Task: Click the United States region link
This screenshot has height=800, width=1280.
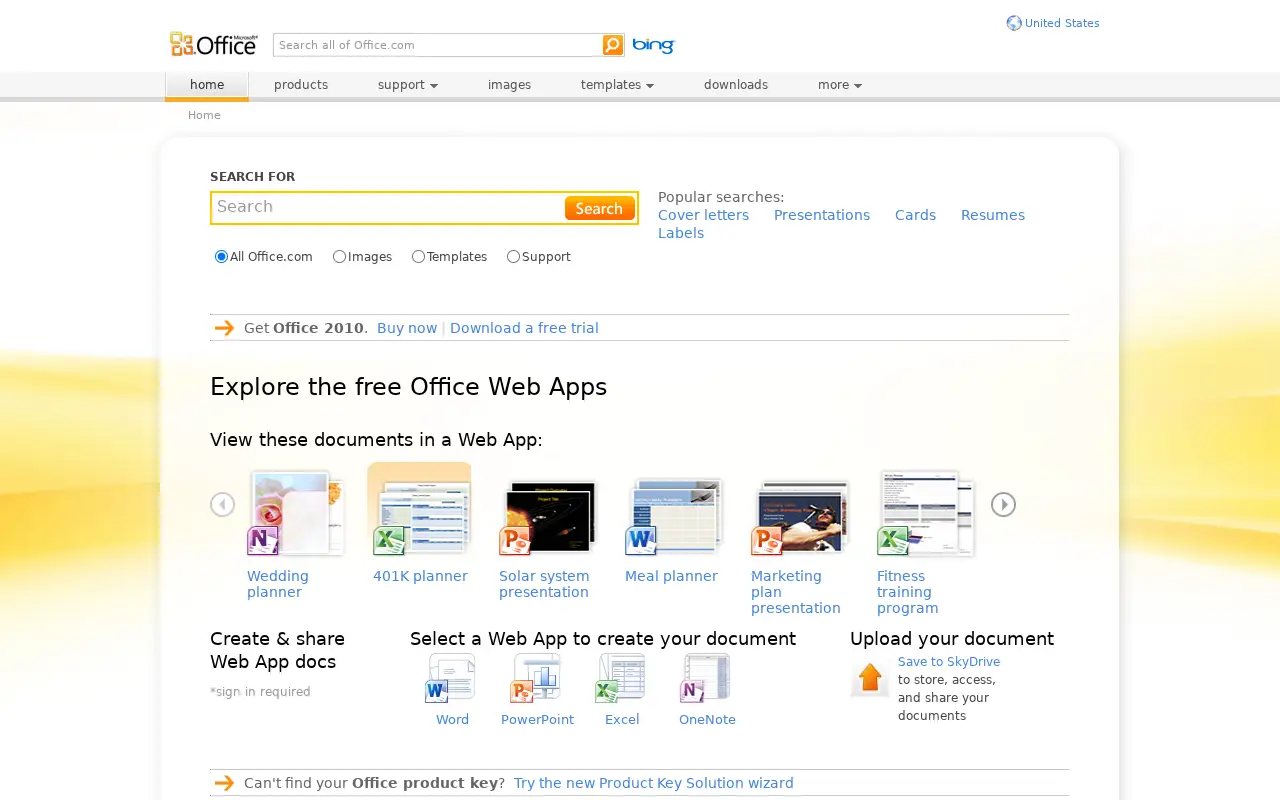Action: 1062,23
